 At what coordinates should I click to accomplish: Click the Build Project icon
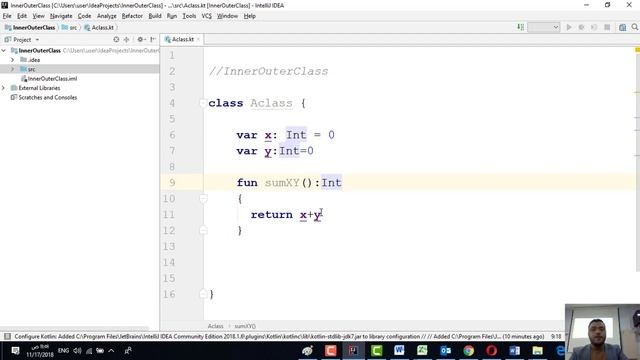(520, 27)
